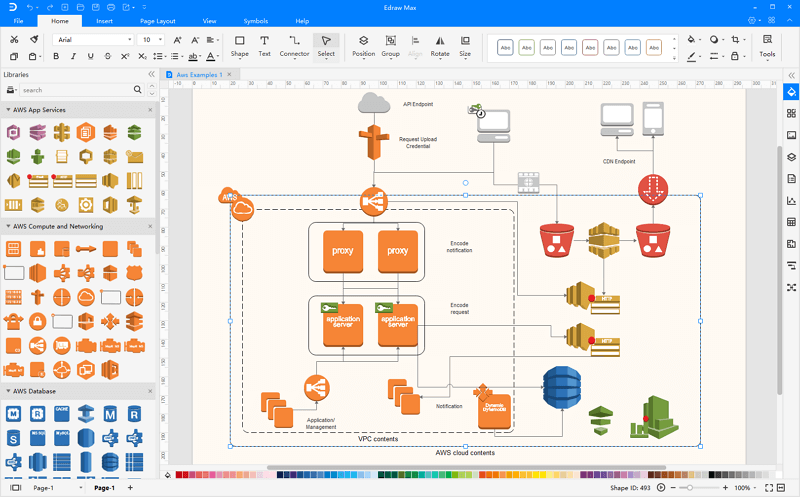Select the Shape tool

239,46
